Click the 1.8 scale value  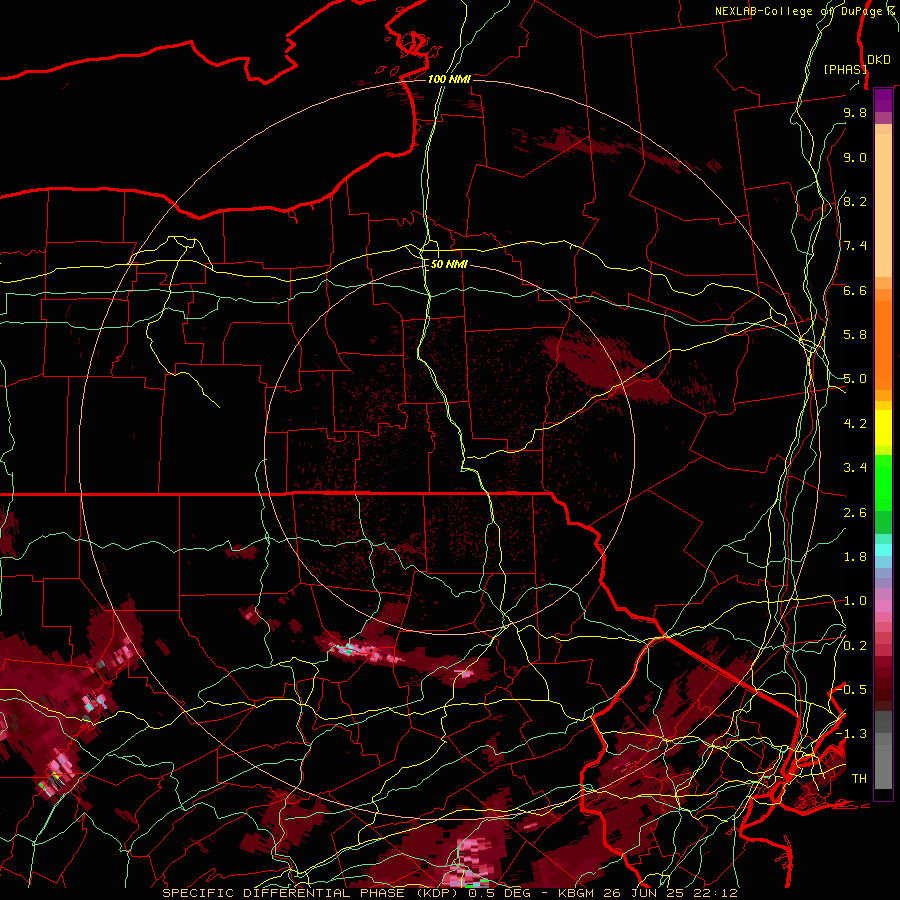(855, 557)
